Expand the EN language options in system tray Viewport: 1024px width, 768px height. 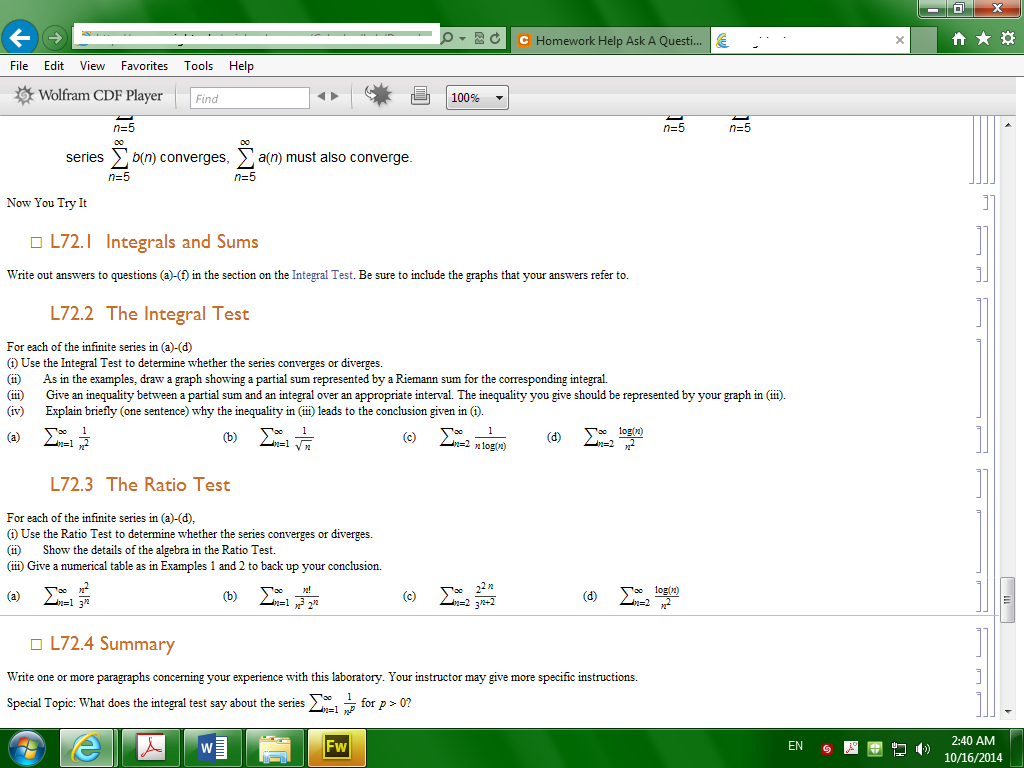(796, 747)
